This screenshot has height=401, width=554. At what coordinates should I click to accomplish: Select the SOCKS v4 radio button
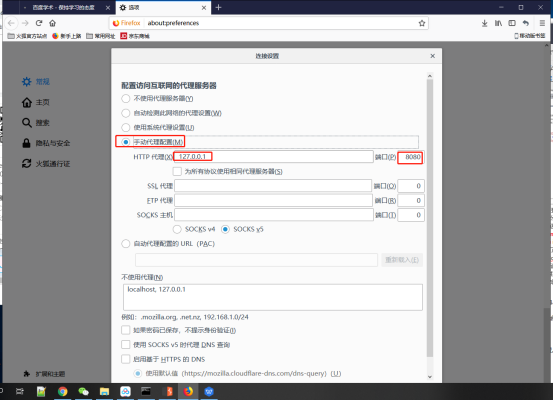click(177, 229)
